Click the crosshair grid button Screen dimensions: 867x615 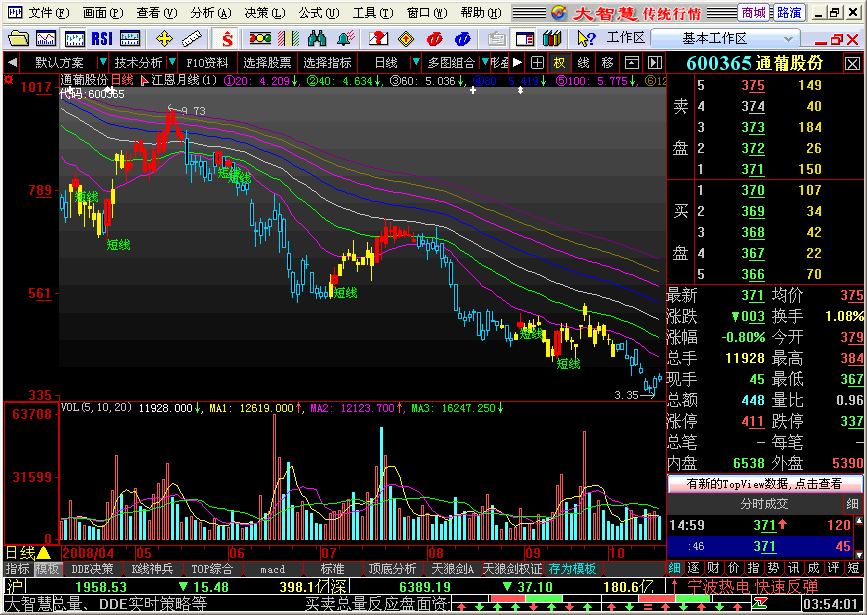click(537, 62)
